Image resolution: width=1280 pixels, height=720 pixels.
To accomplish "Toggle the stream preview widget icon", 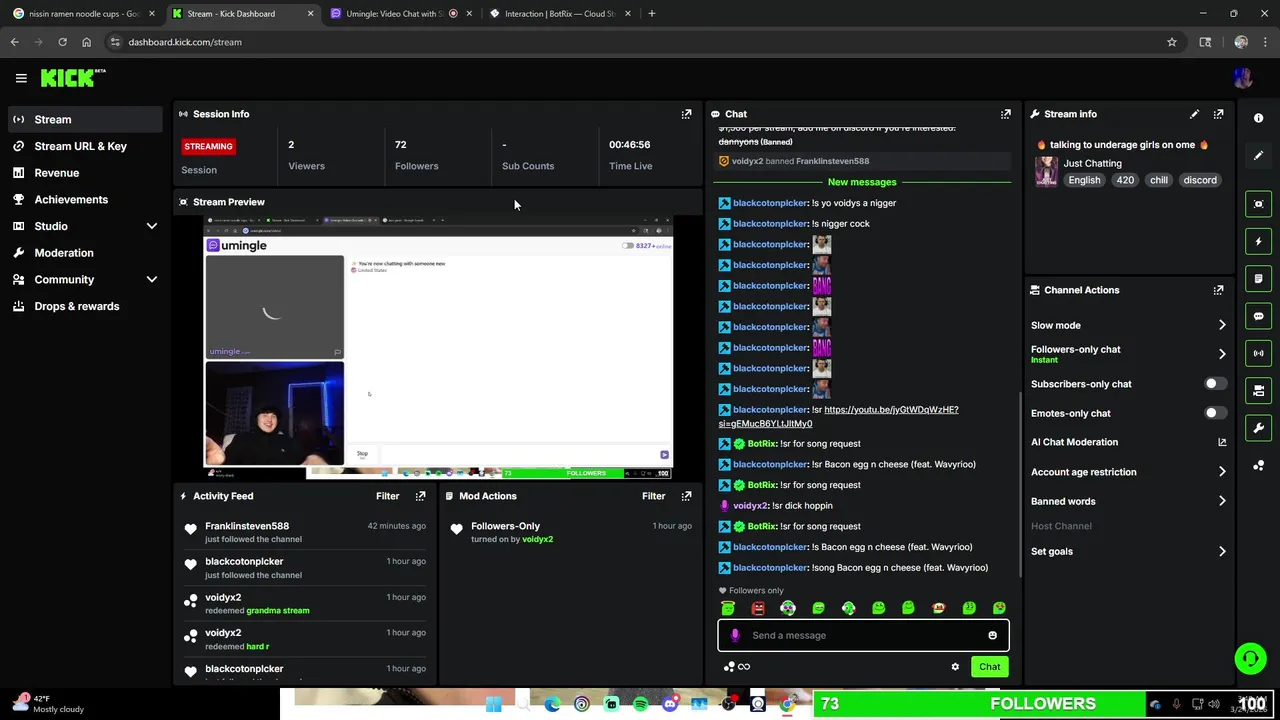I will [1259, 204].
